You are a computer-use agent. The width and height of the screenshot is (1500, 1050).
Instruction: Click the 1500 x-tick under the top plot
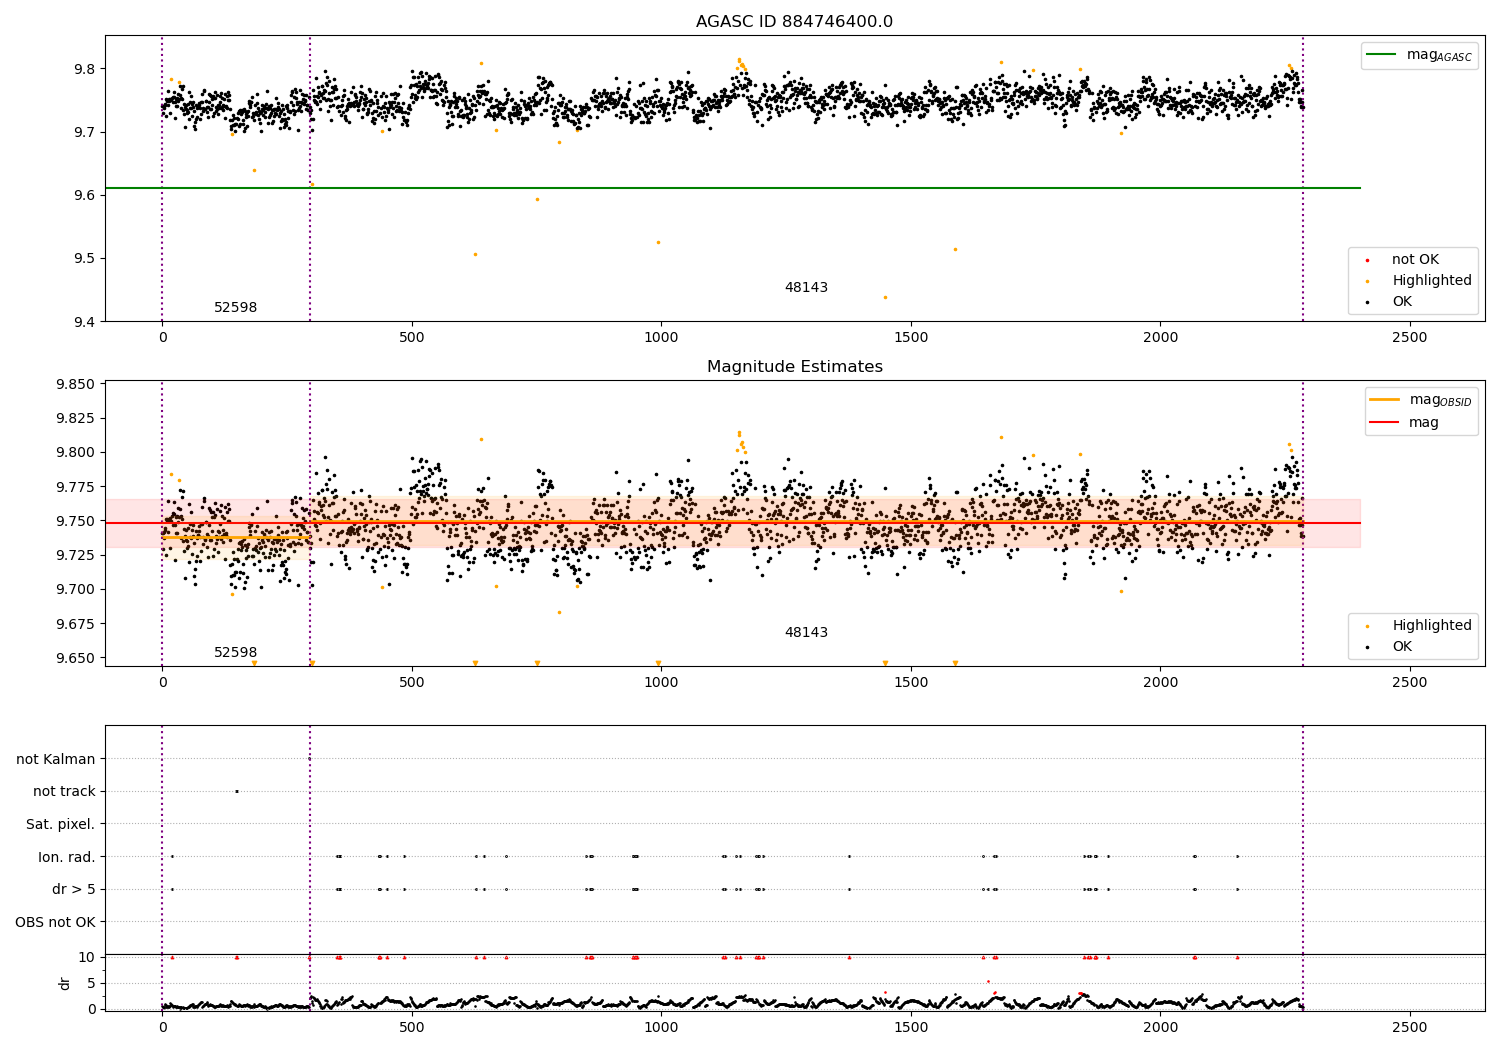(911, 338)
